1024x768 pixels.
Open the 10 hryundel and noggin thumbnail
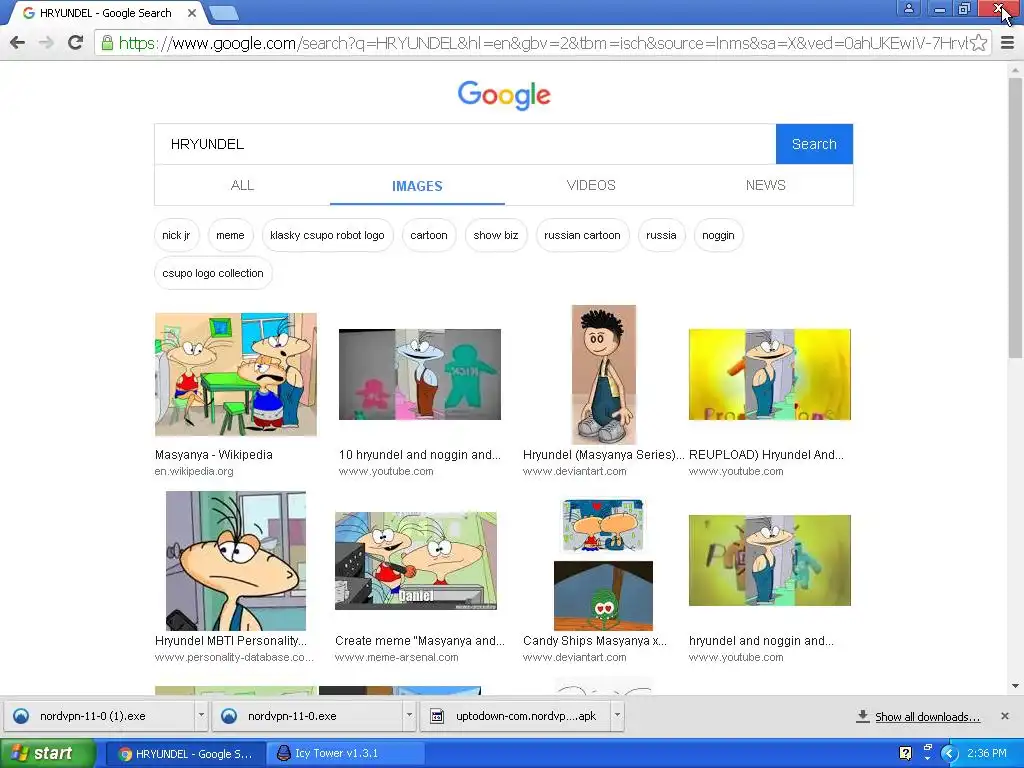pyautogui.click(x=420, y=374)
